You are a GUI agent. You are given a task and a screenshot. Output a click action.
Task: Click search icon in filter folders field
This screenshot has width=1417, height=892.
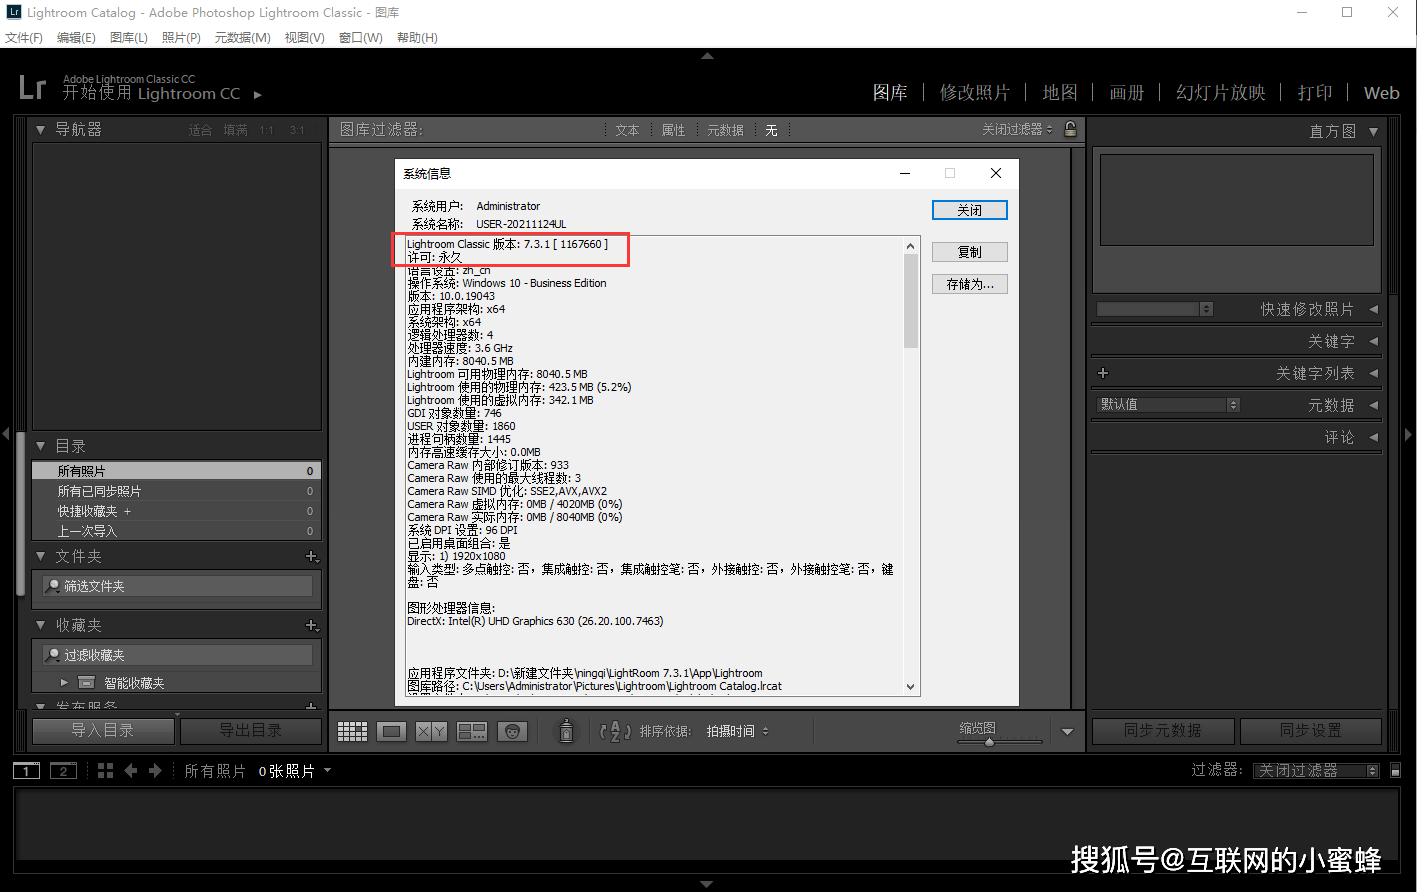[53, 586]
